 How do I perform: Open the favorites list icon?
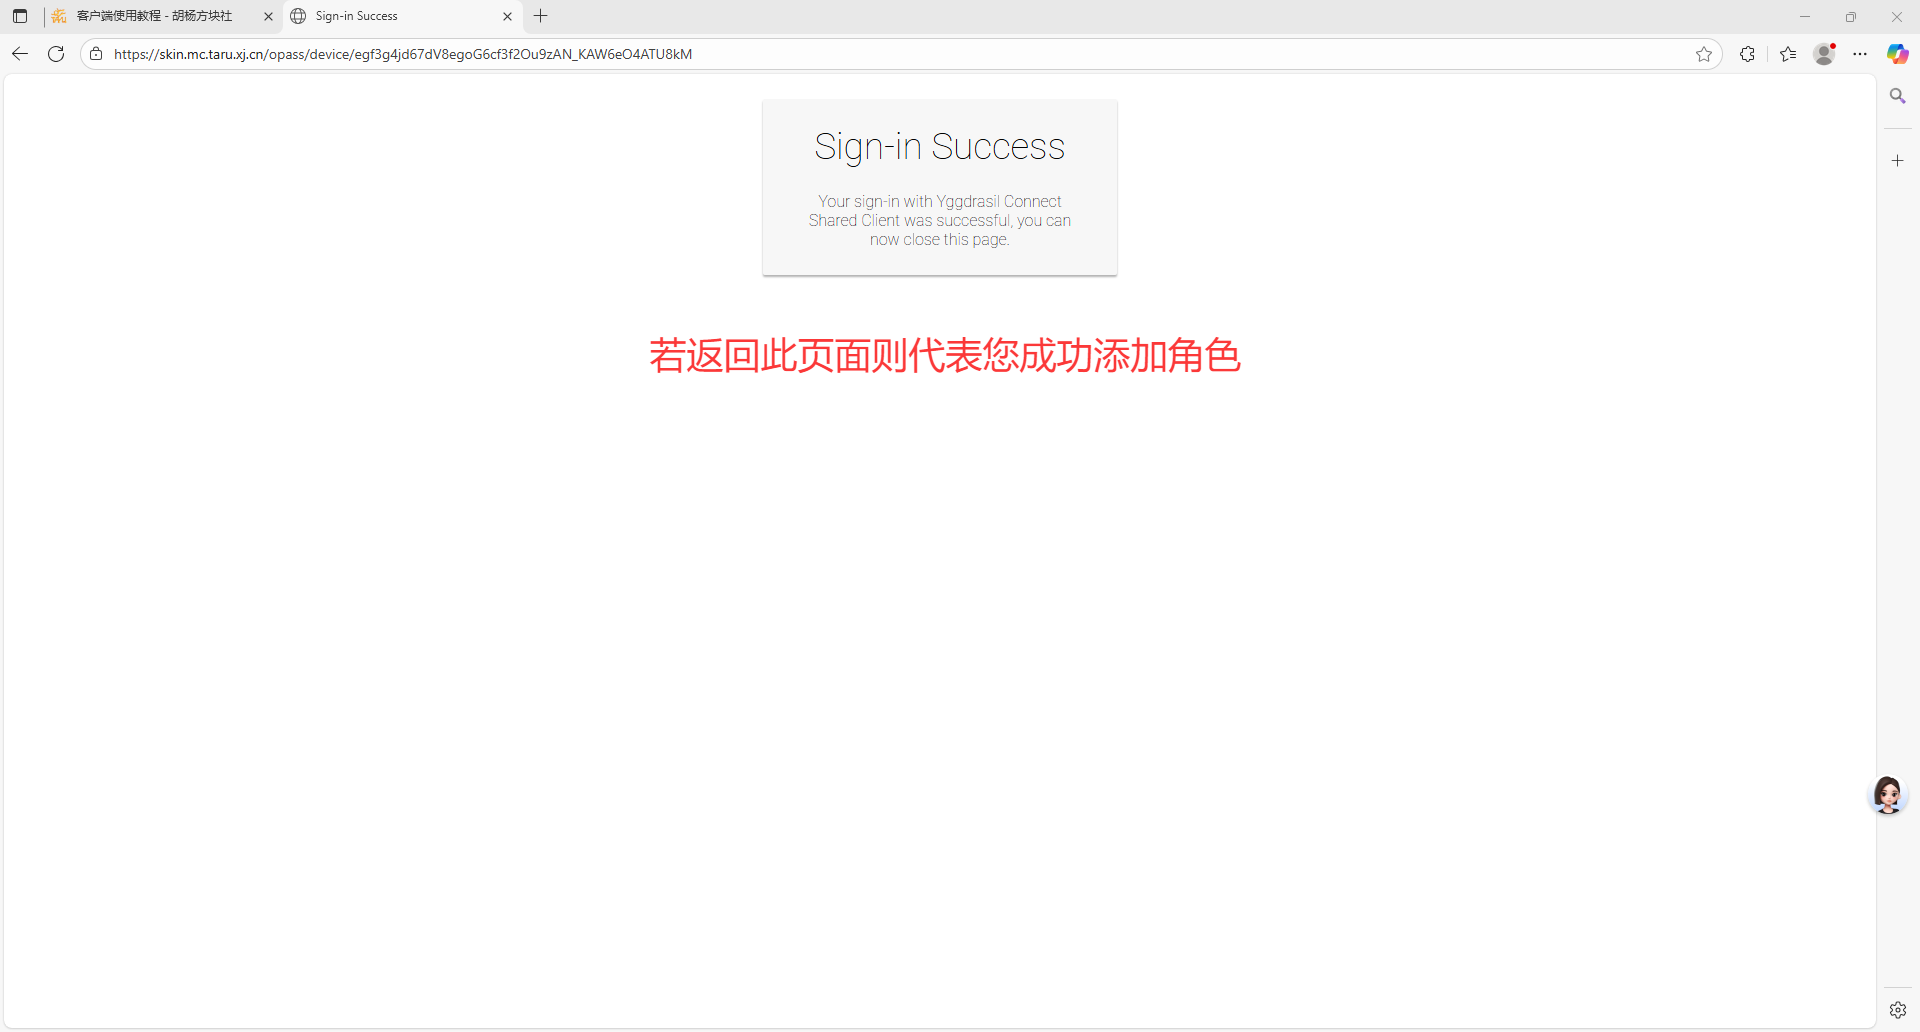[x=1788, y=54]
